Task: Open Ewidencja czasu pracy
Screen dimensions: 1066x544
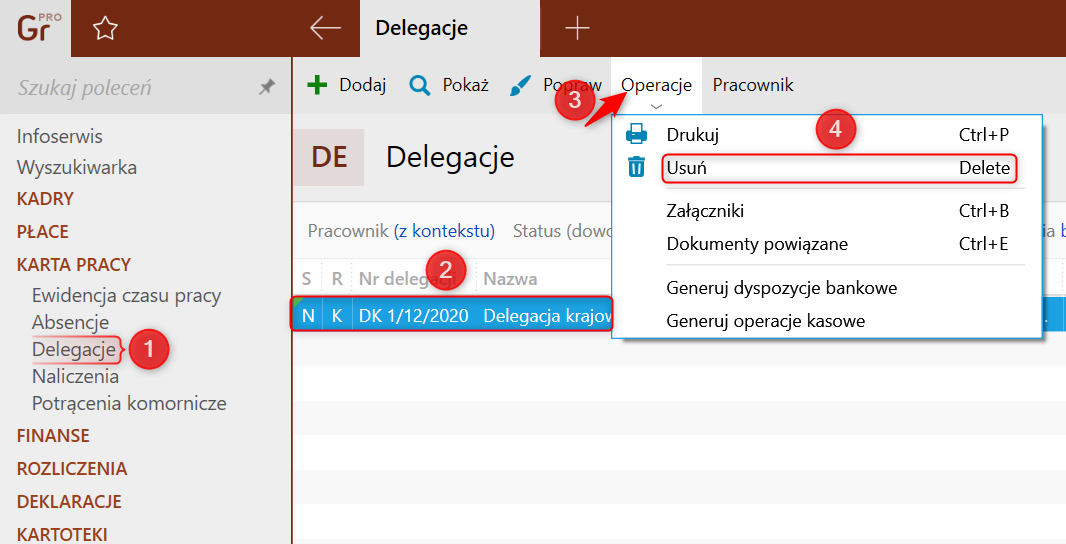Action: click(126, 296)
